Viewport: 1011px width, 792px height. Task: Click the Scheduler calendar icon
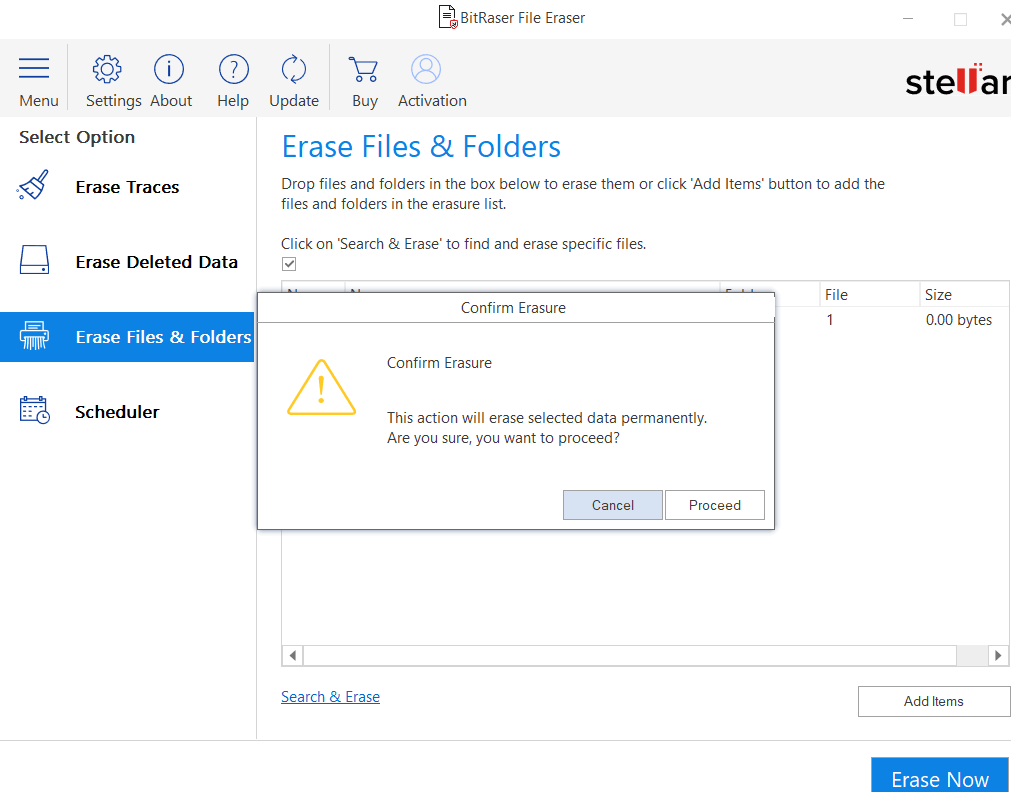(34, 410)
